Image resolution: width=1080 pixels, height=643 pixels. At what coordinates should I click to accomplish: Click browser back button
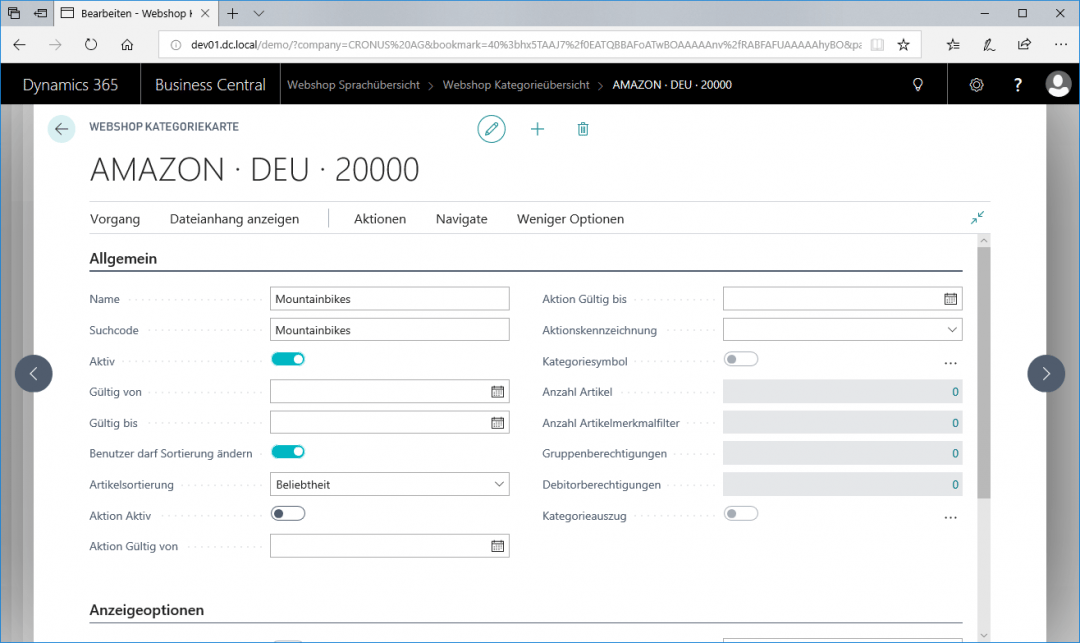pyautogui.click(x=19, y=45)
